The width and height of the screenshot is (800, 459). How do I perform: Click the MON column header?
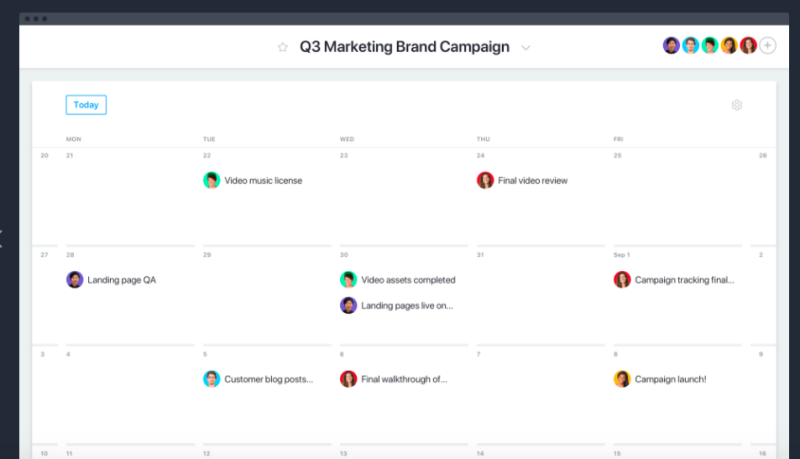pyautogui.click(x=73, y=139)
